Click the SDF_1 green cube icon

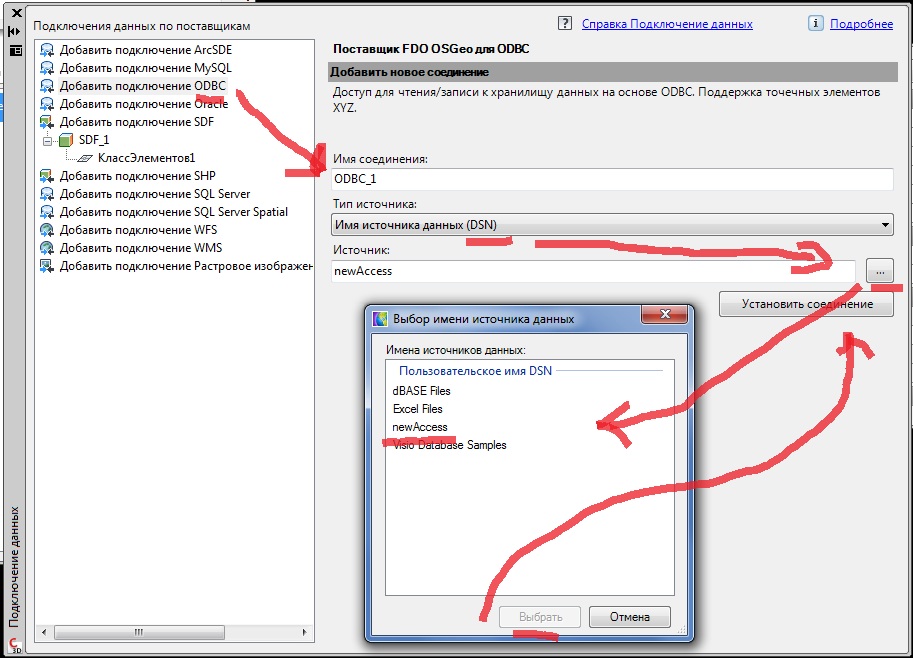click(66, 140)
